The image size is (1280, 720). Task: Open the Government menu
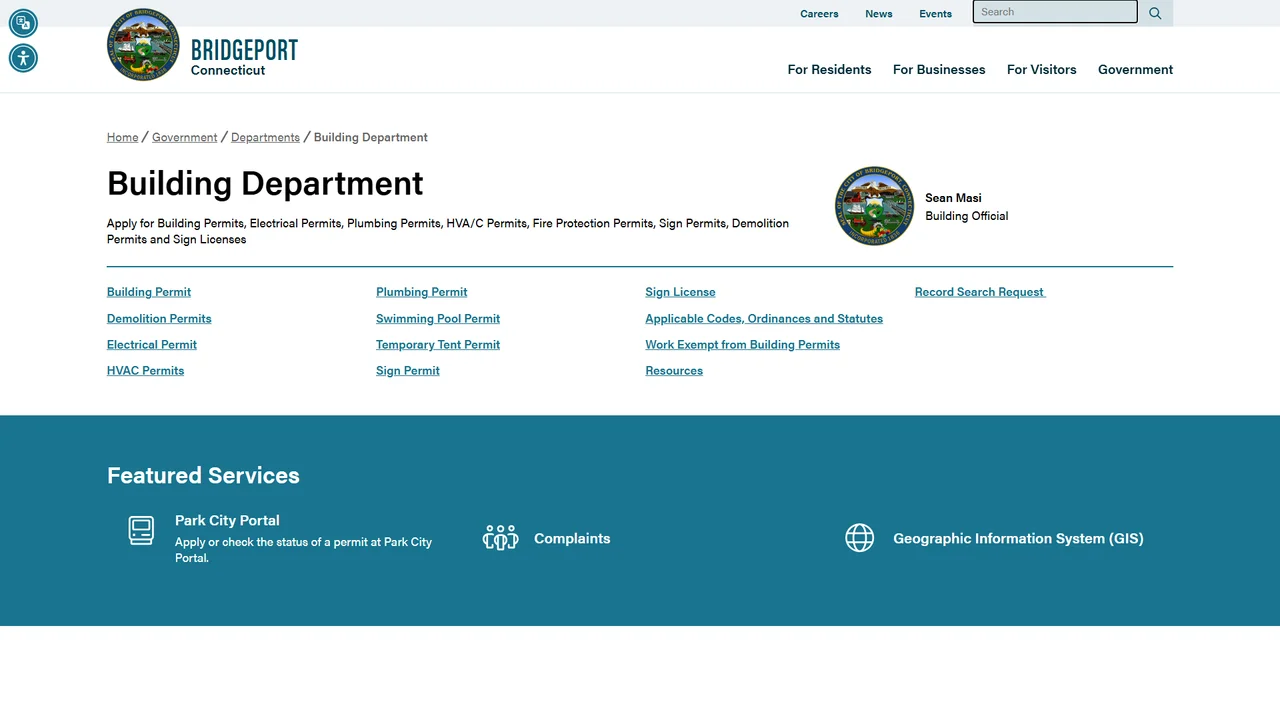pos(1135,69)
